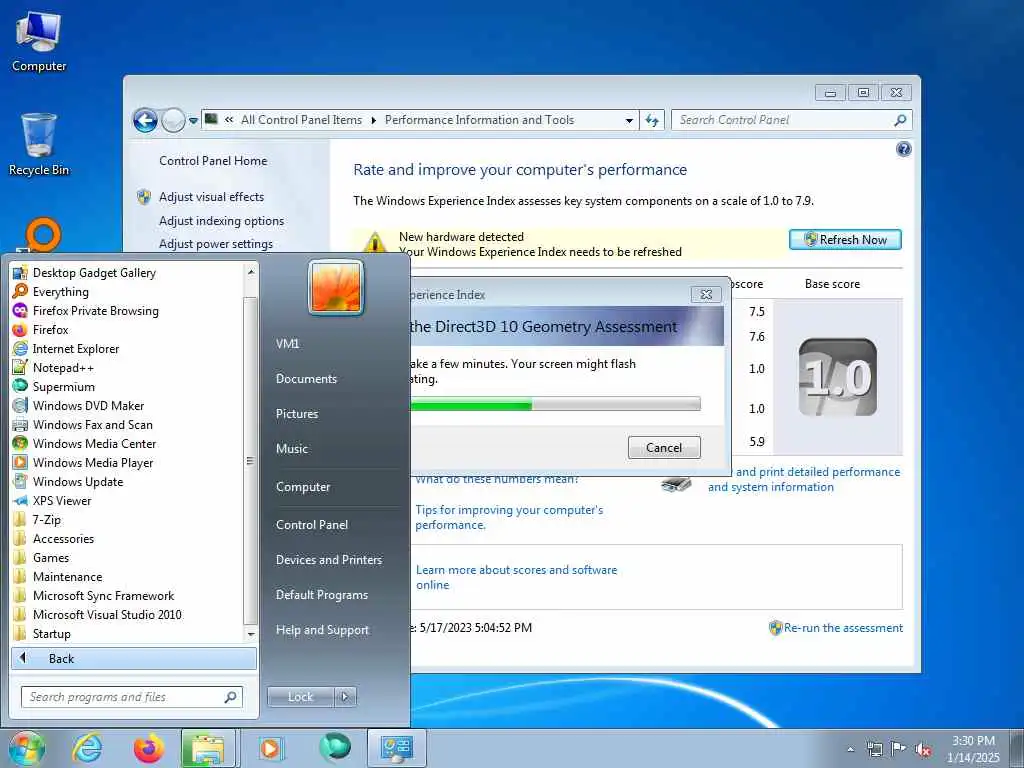This screenshot has height=768, width=1024.
Task: Open the address bar history dropdown
Action: pyautogui.click(x=629, y=120)
